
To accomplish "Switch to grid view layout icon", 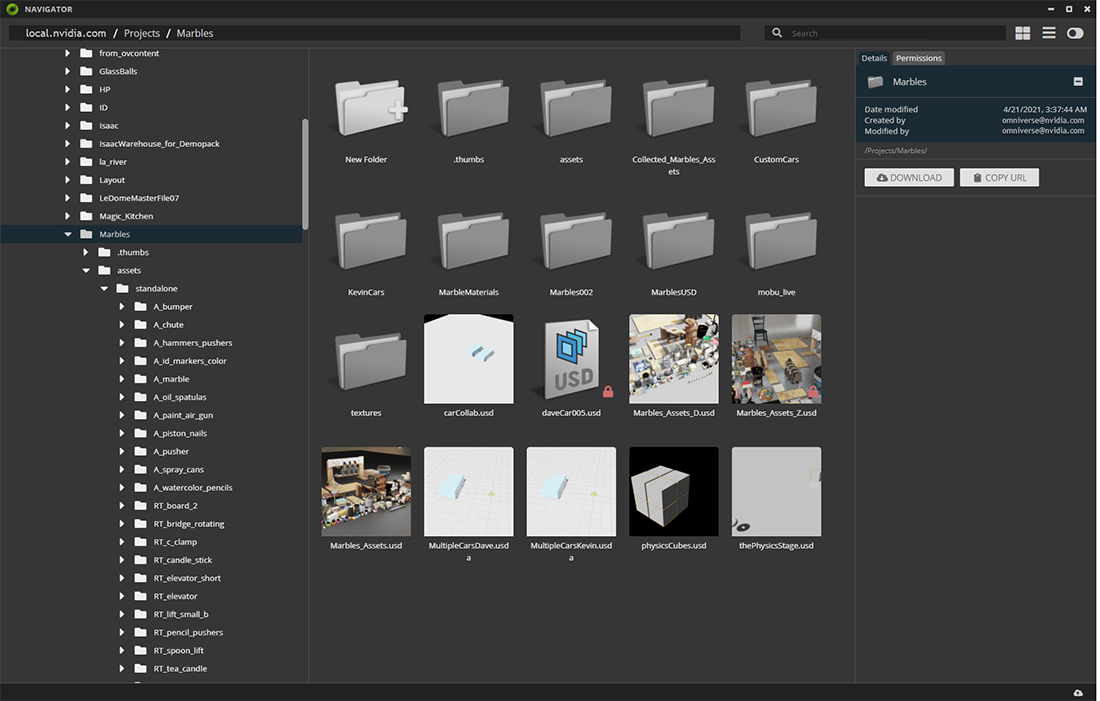I will [1023, 33].
